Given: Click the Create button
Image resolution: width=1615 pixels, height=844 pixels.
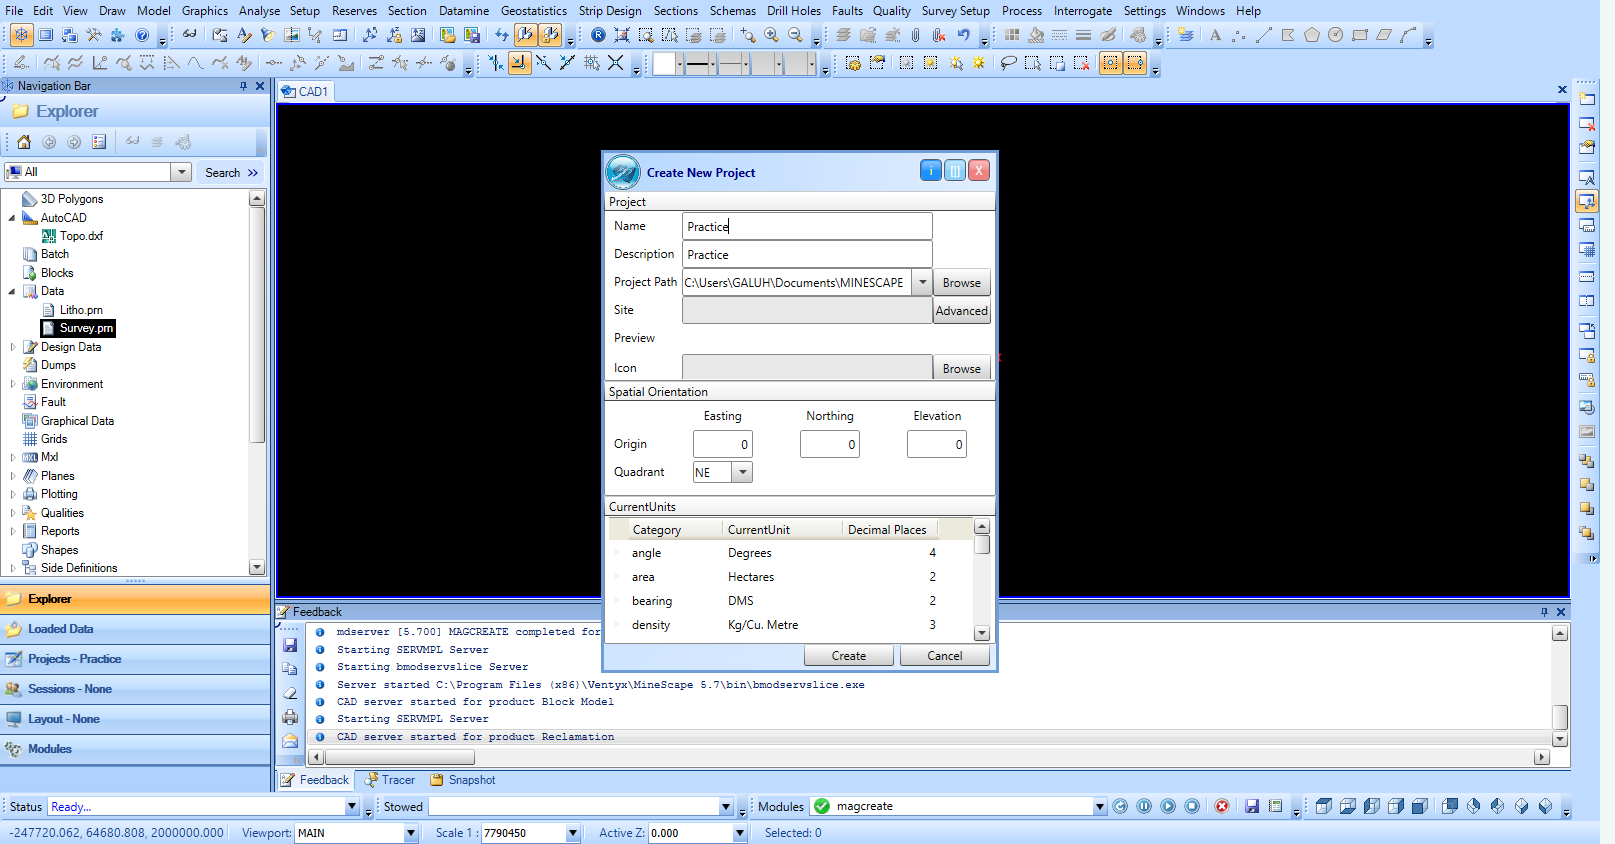Looking at the screenshot, I should (x=848, y=656).
